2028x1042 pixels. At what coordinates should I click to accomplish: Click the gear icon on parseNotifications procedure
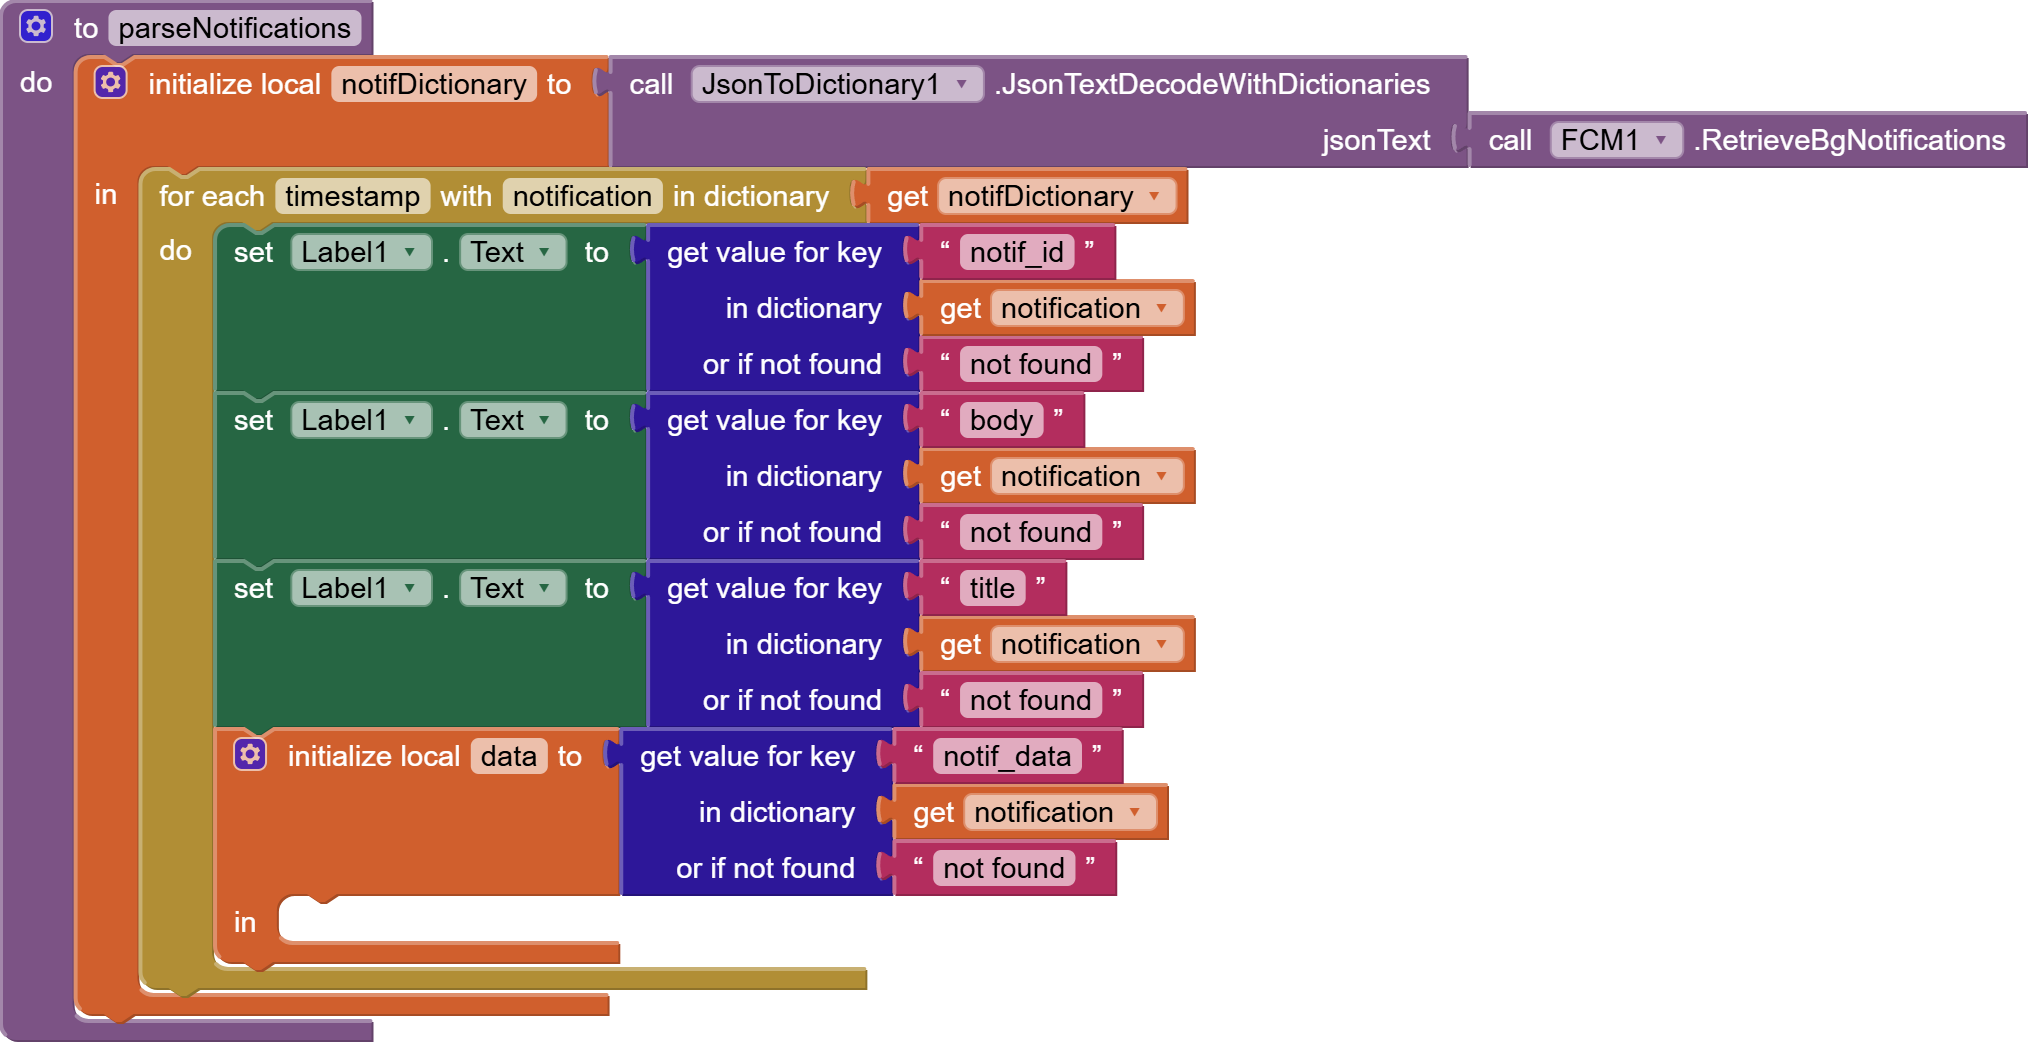[36, 27]
